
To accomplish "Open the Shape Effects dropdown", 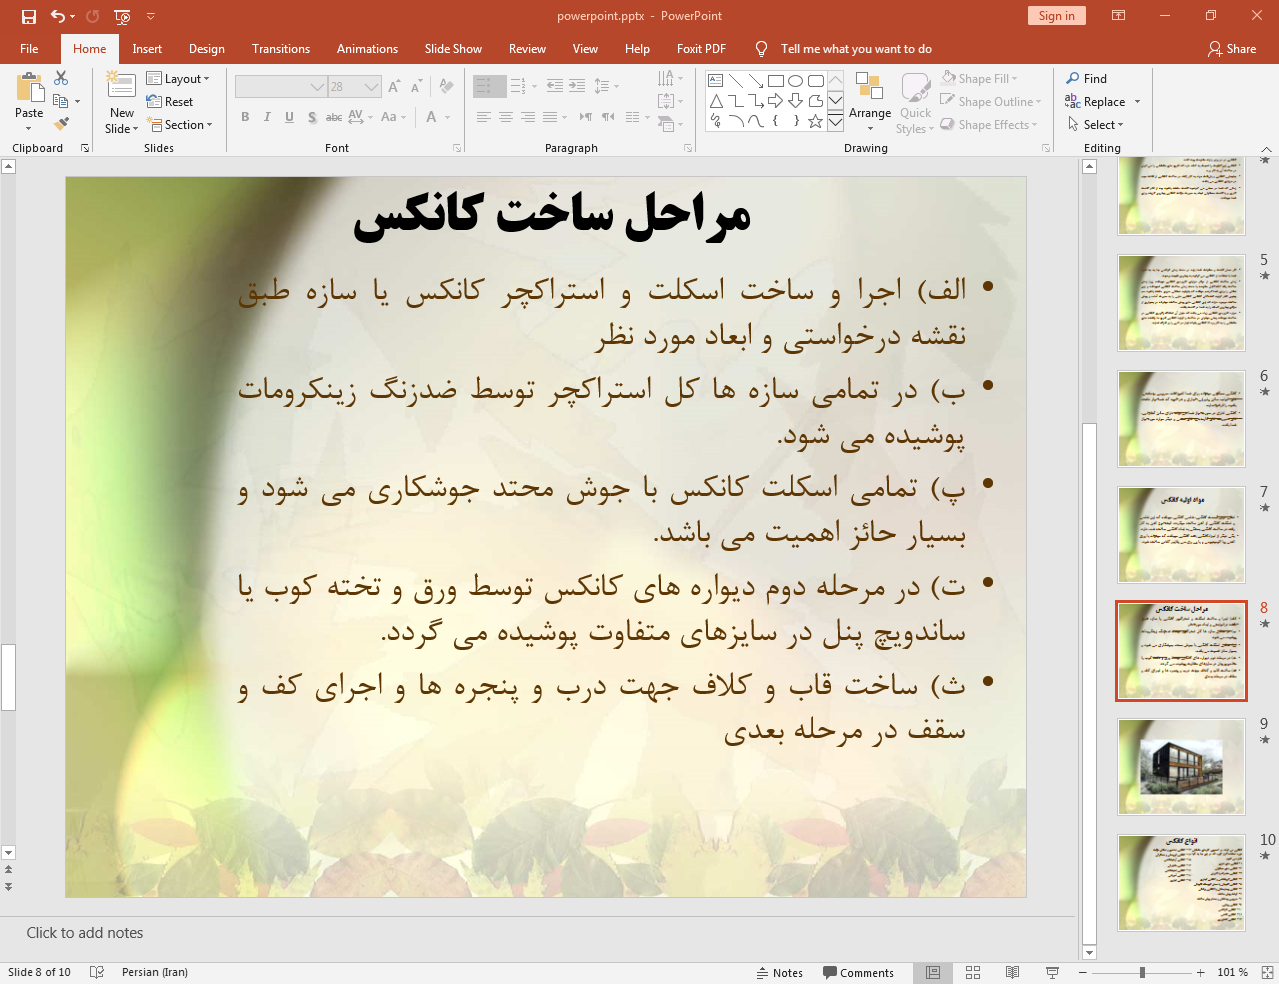I will [x=989, y=125].
